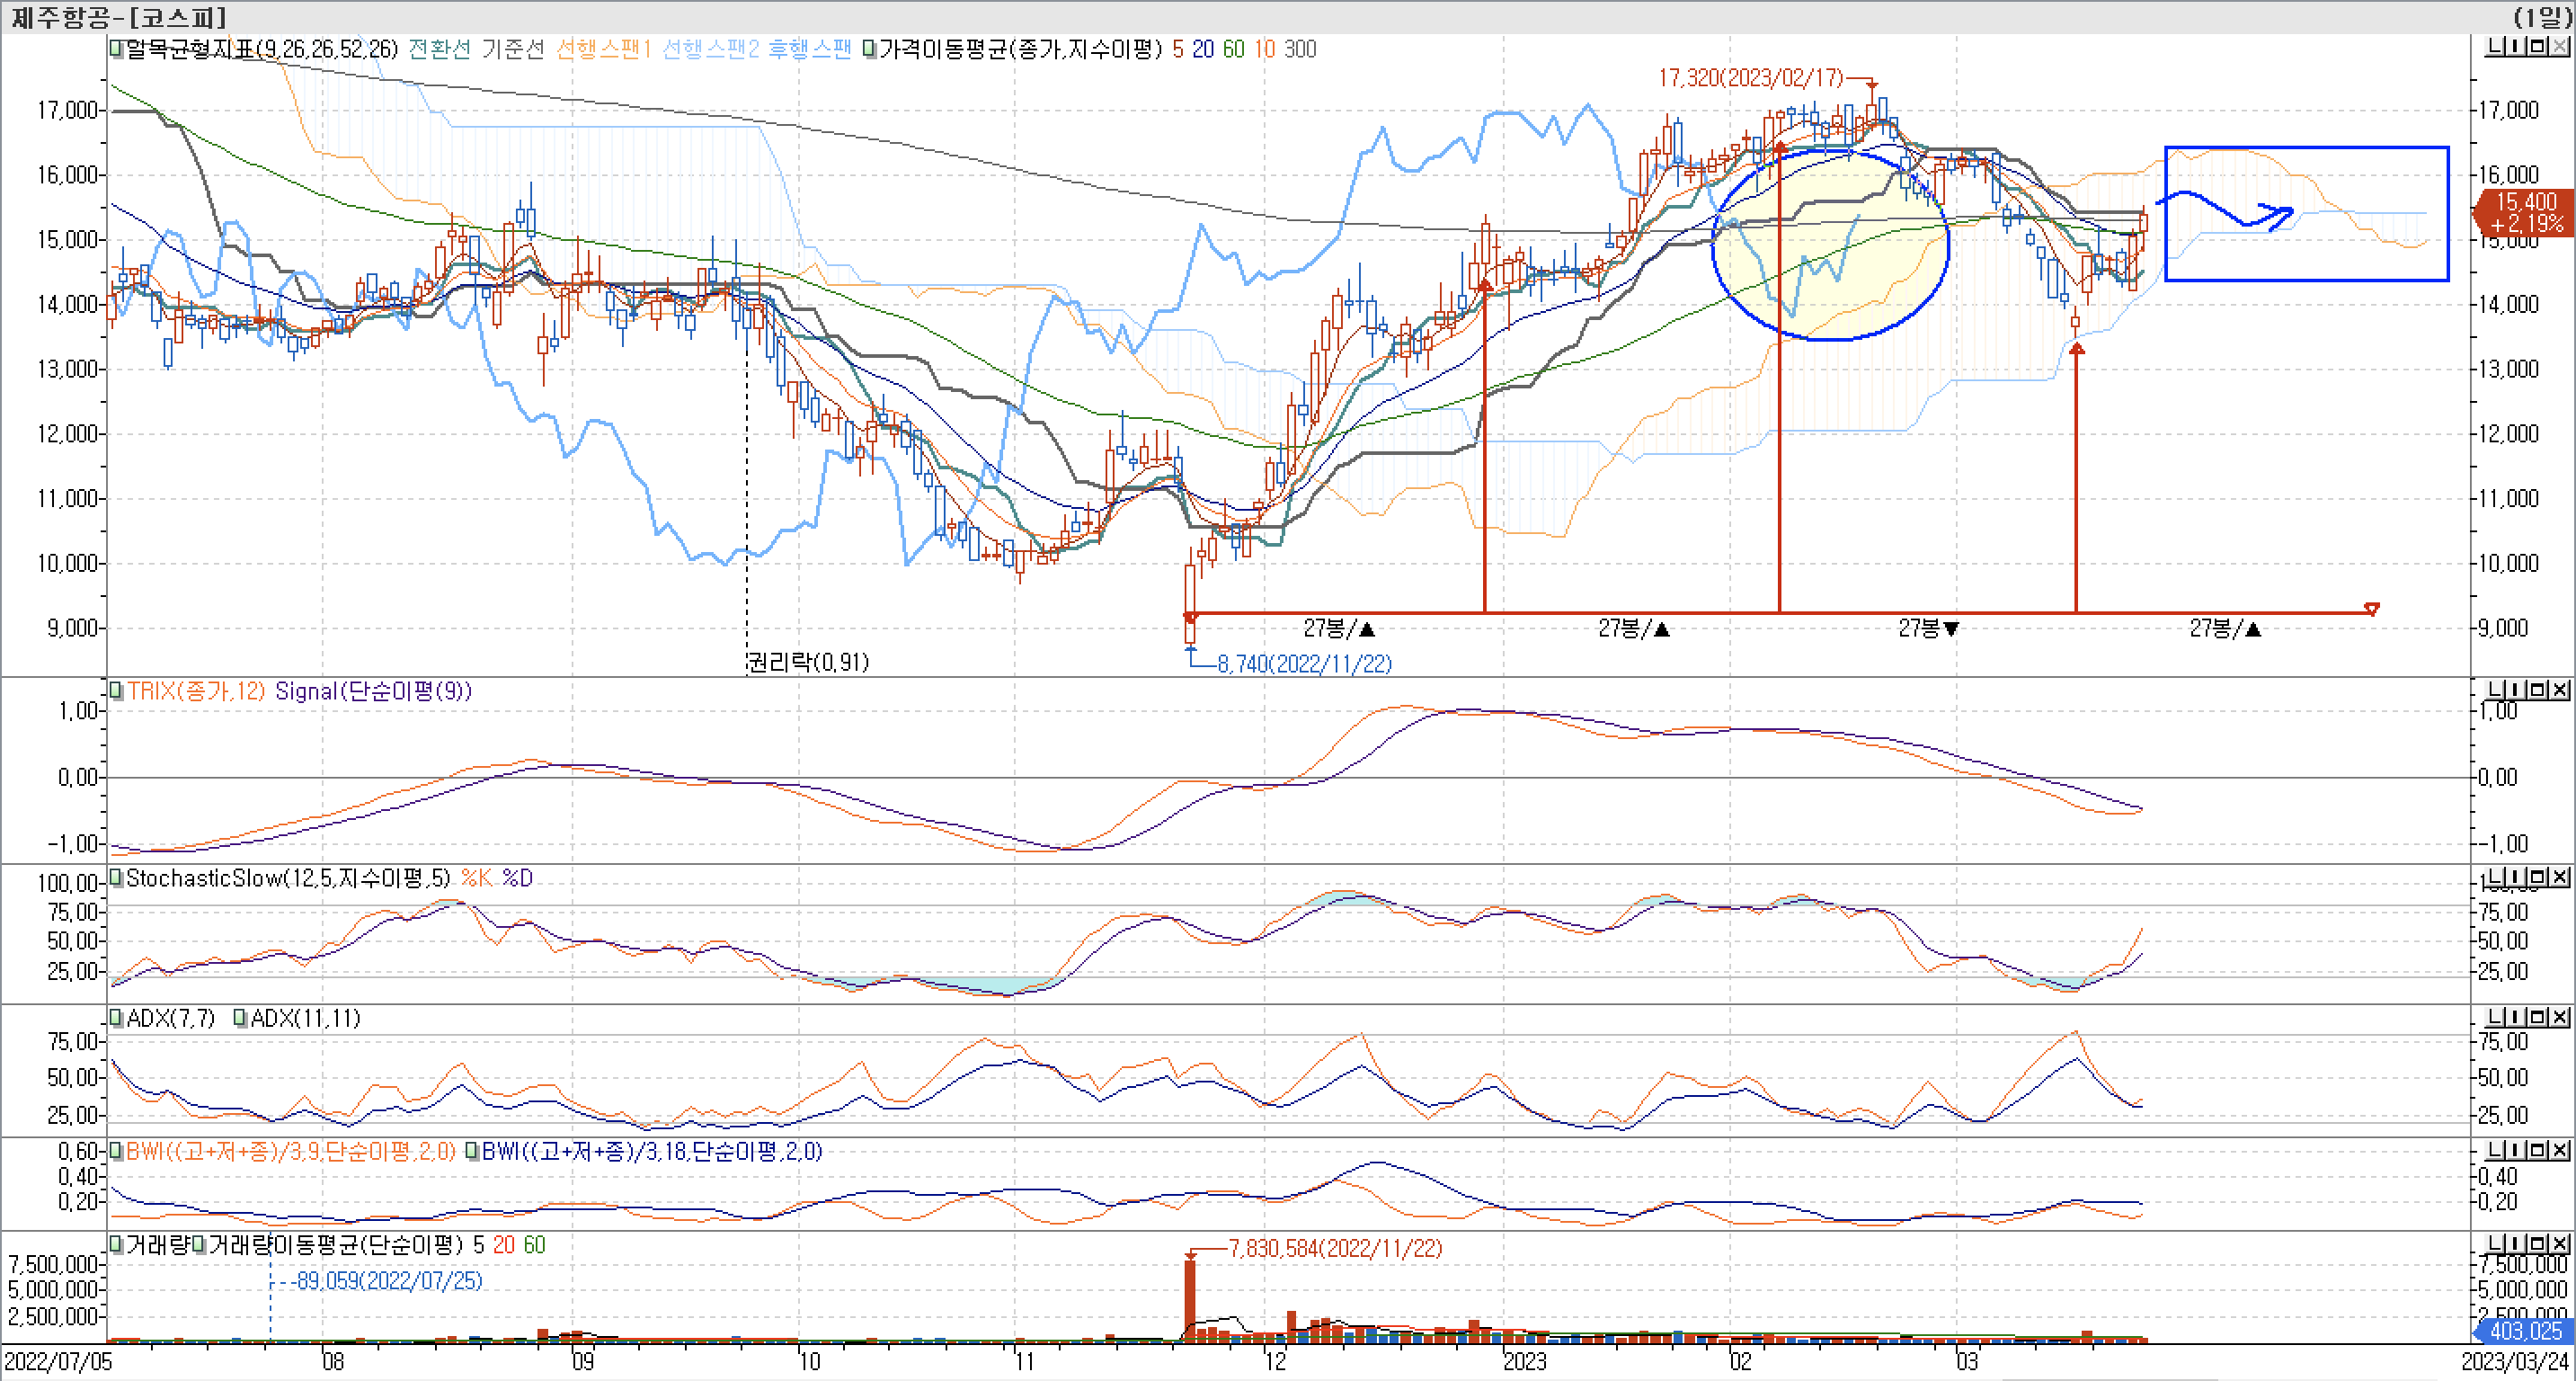The height and width of the screenshot is (1381, 2576).
Task: Click the 300 moving-average color label
Action: point(1300,49)
